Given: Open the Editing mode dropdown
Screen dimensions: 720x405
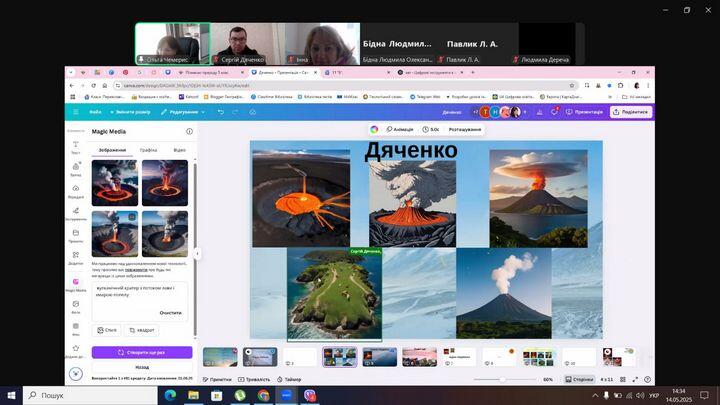Looking at the screenshot, I should click(183, 112).
